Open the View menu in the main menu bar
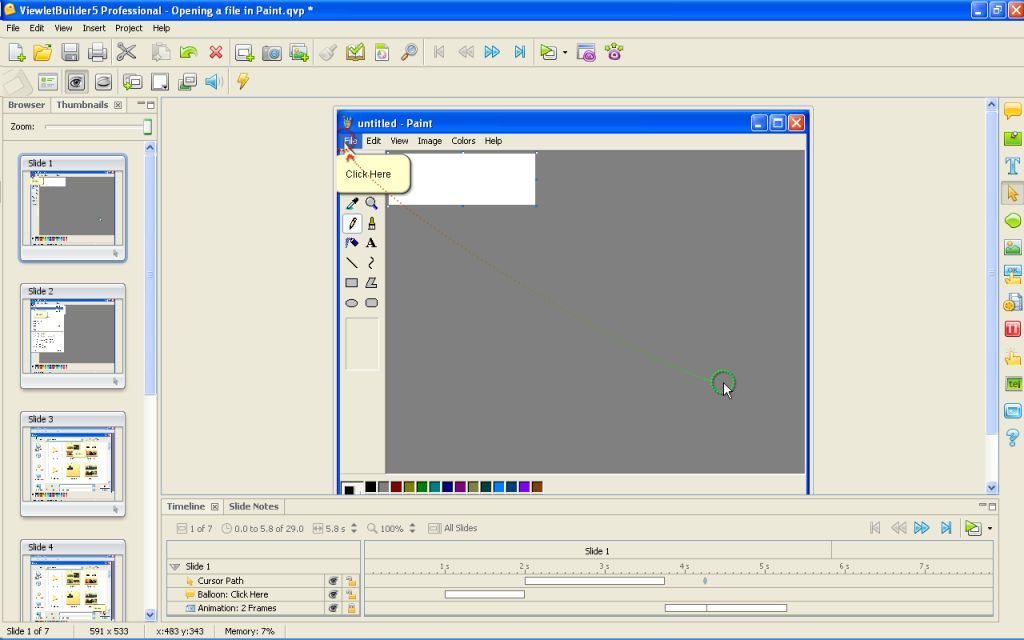Viewport: 1024px width, 640px height. pyautogui.click(x=63, y=28)
